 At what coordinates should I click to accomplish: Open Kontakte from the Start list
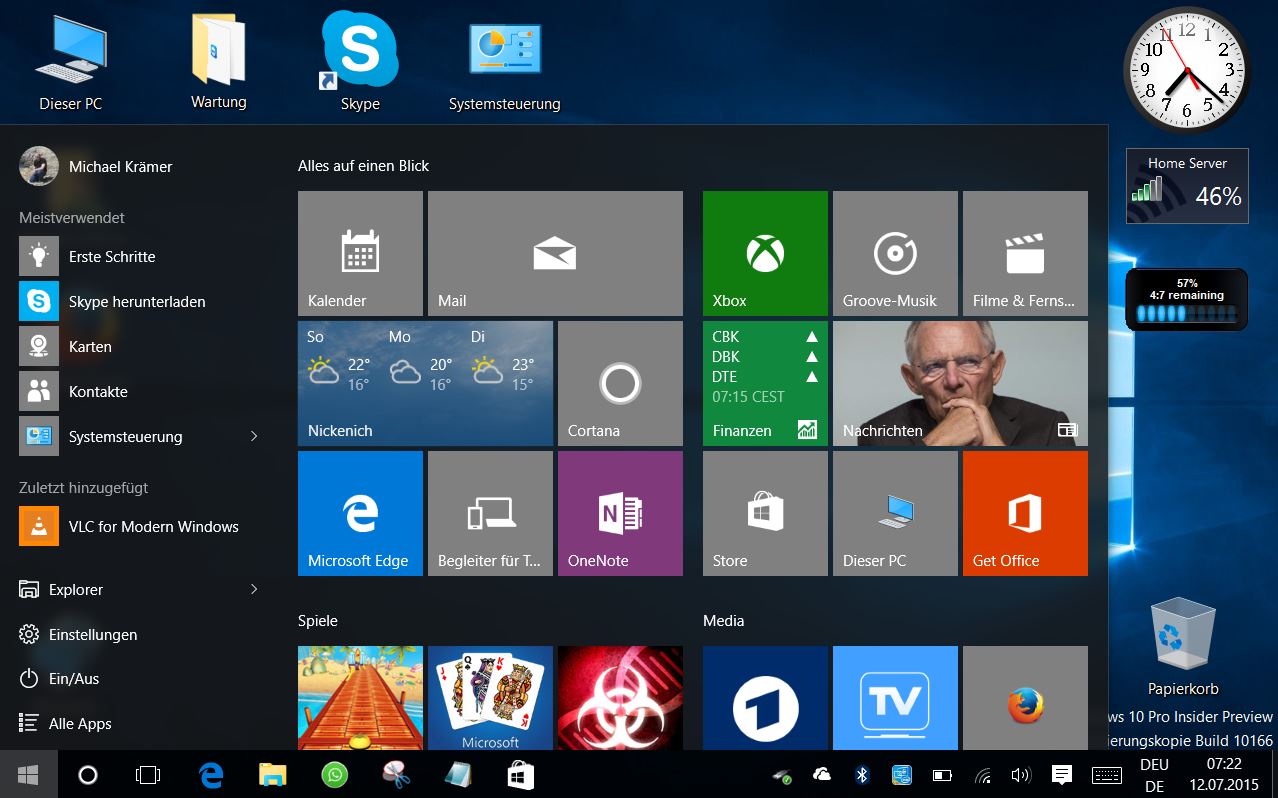tap(140, 391)
